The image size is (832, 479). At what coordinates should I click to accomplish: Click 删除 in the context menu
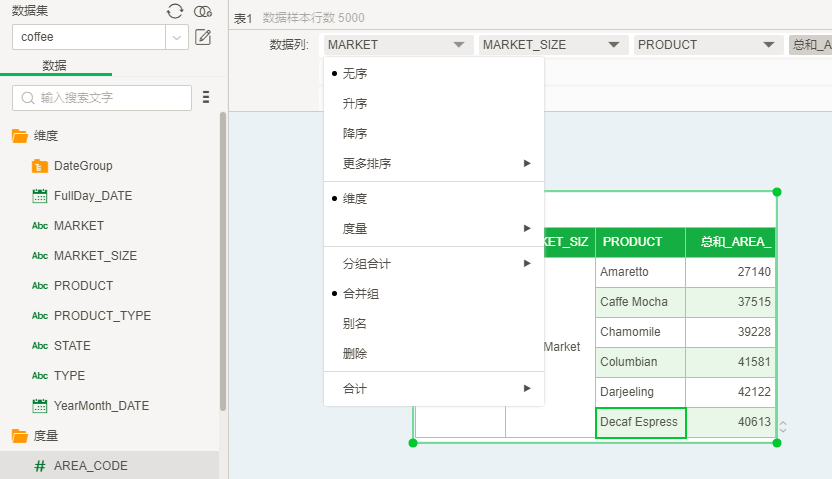[x=355, y=354]
